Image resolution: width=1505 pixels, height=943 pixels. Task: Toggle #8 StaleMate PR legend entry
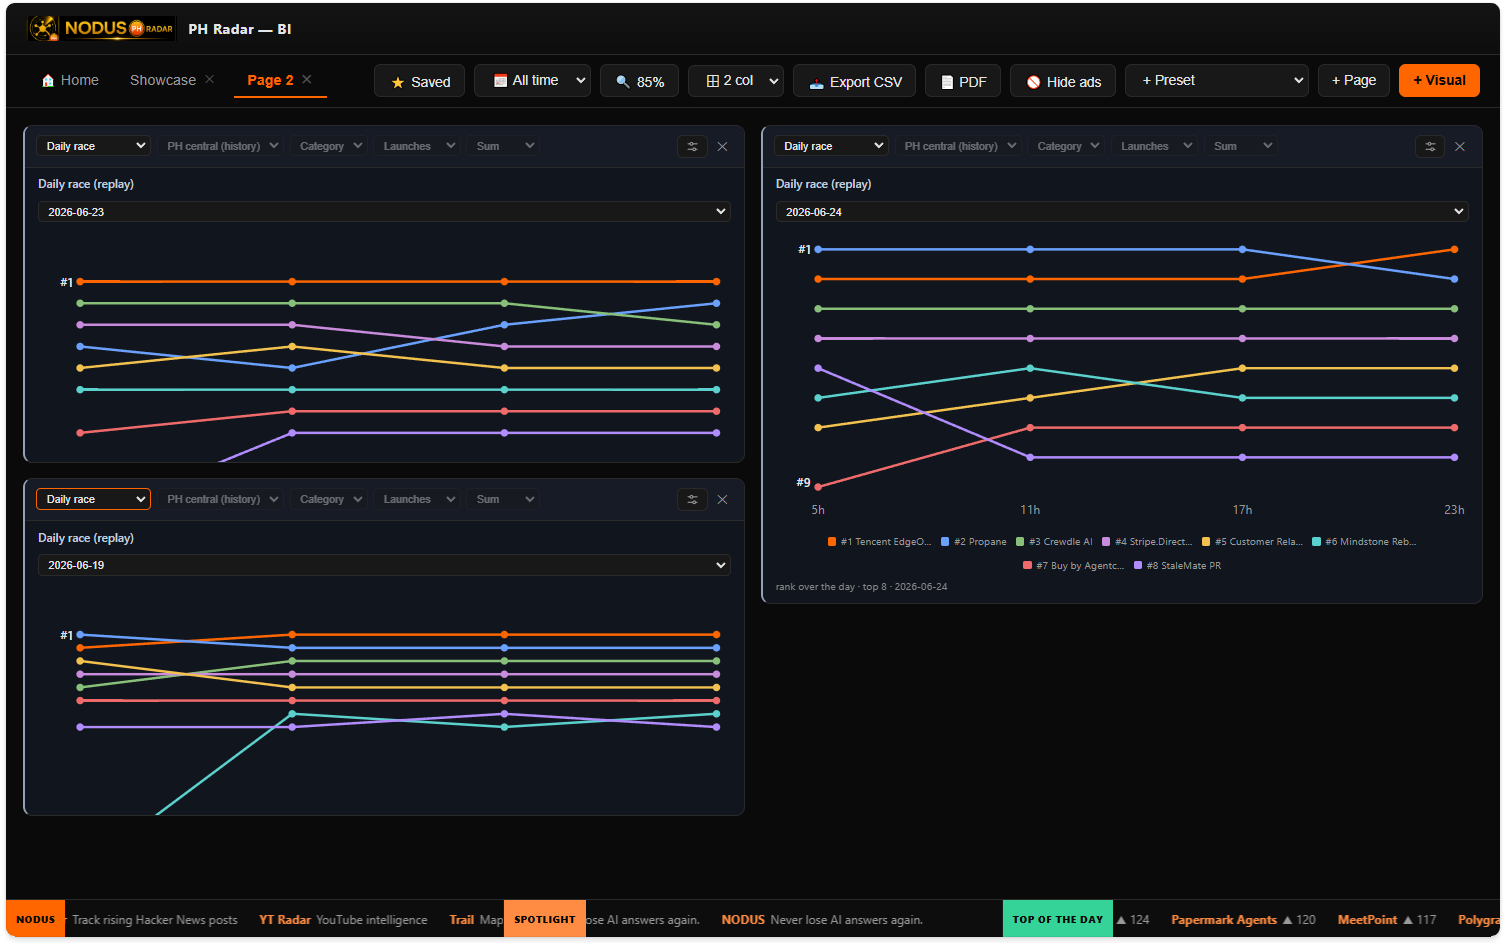click(1177, 566)
